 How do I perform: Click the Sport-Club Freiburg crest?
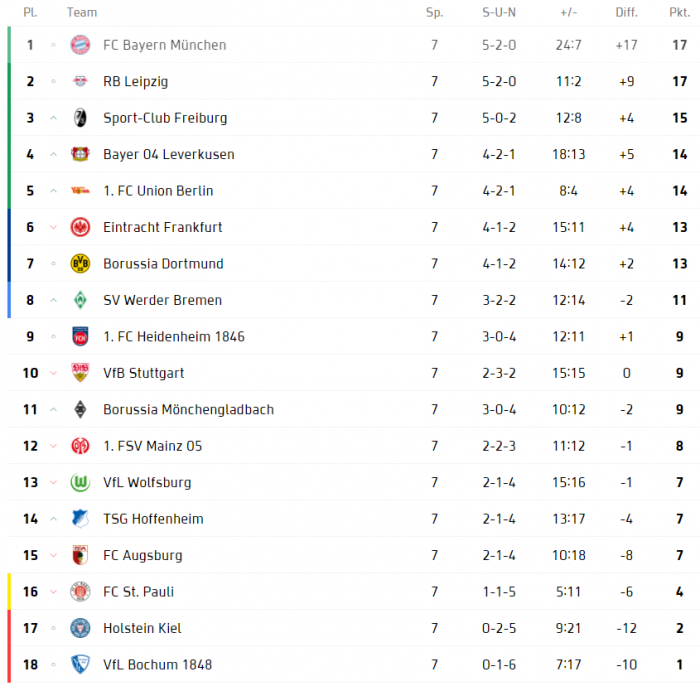coord(80,118)
